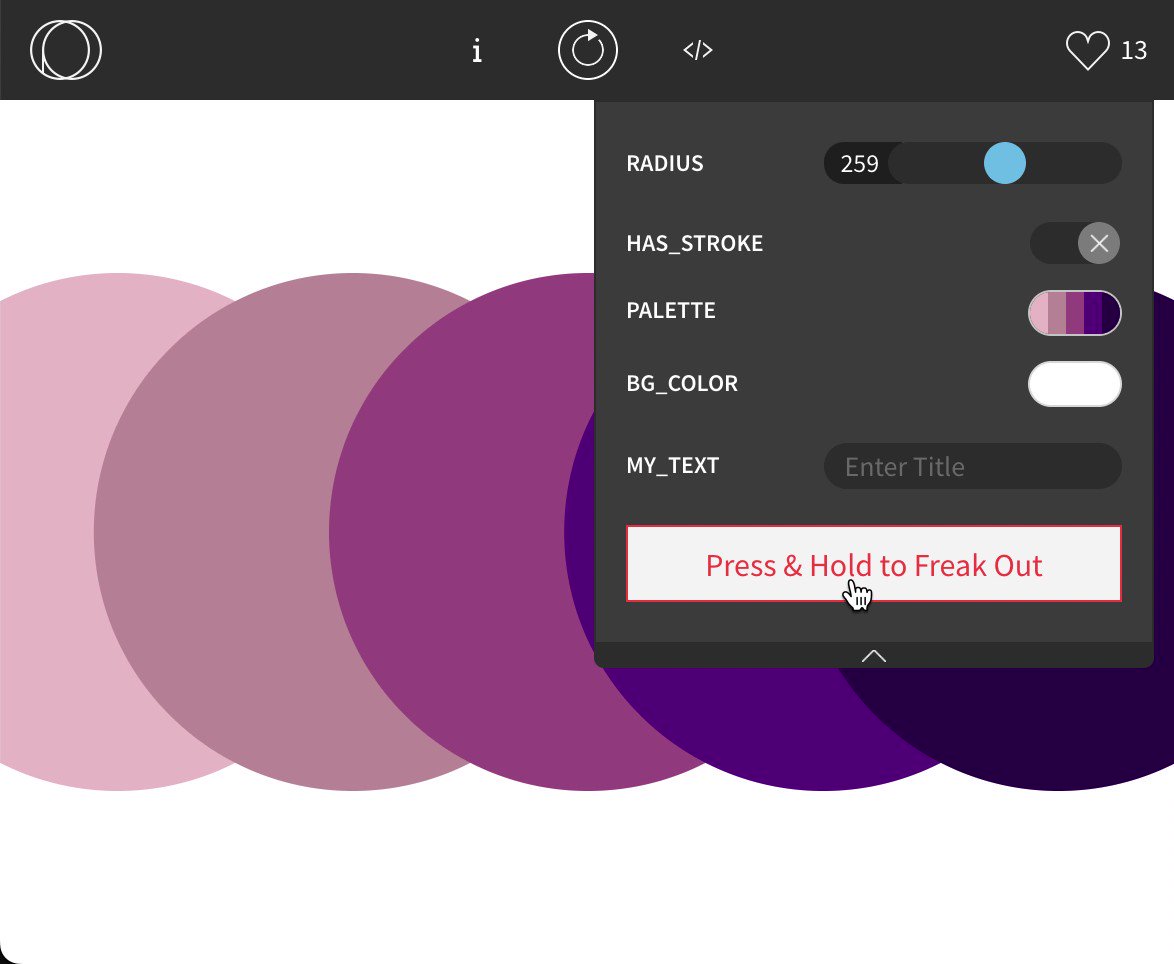The image size is (1174, 964).
Task: Open the PALETTE color selector
Action: coord(1075,312)
